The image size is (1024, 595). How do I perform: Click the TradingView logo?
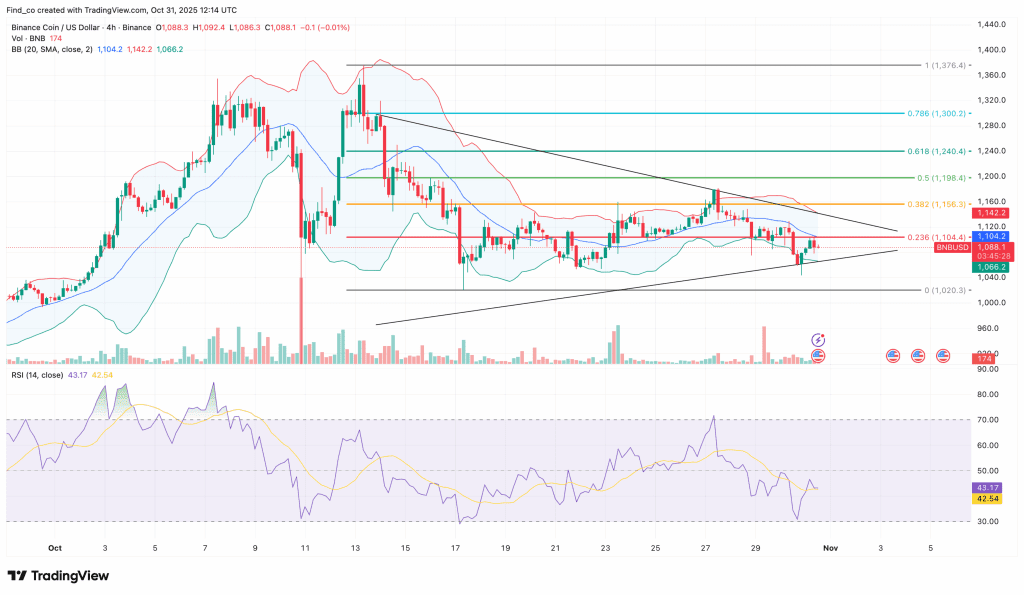[56, 575]
